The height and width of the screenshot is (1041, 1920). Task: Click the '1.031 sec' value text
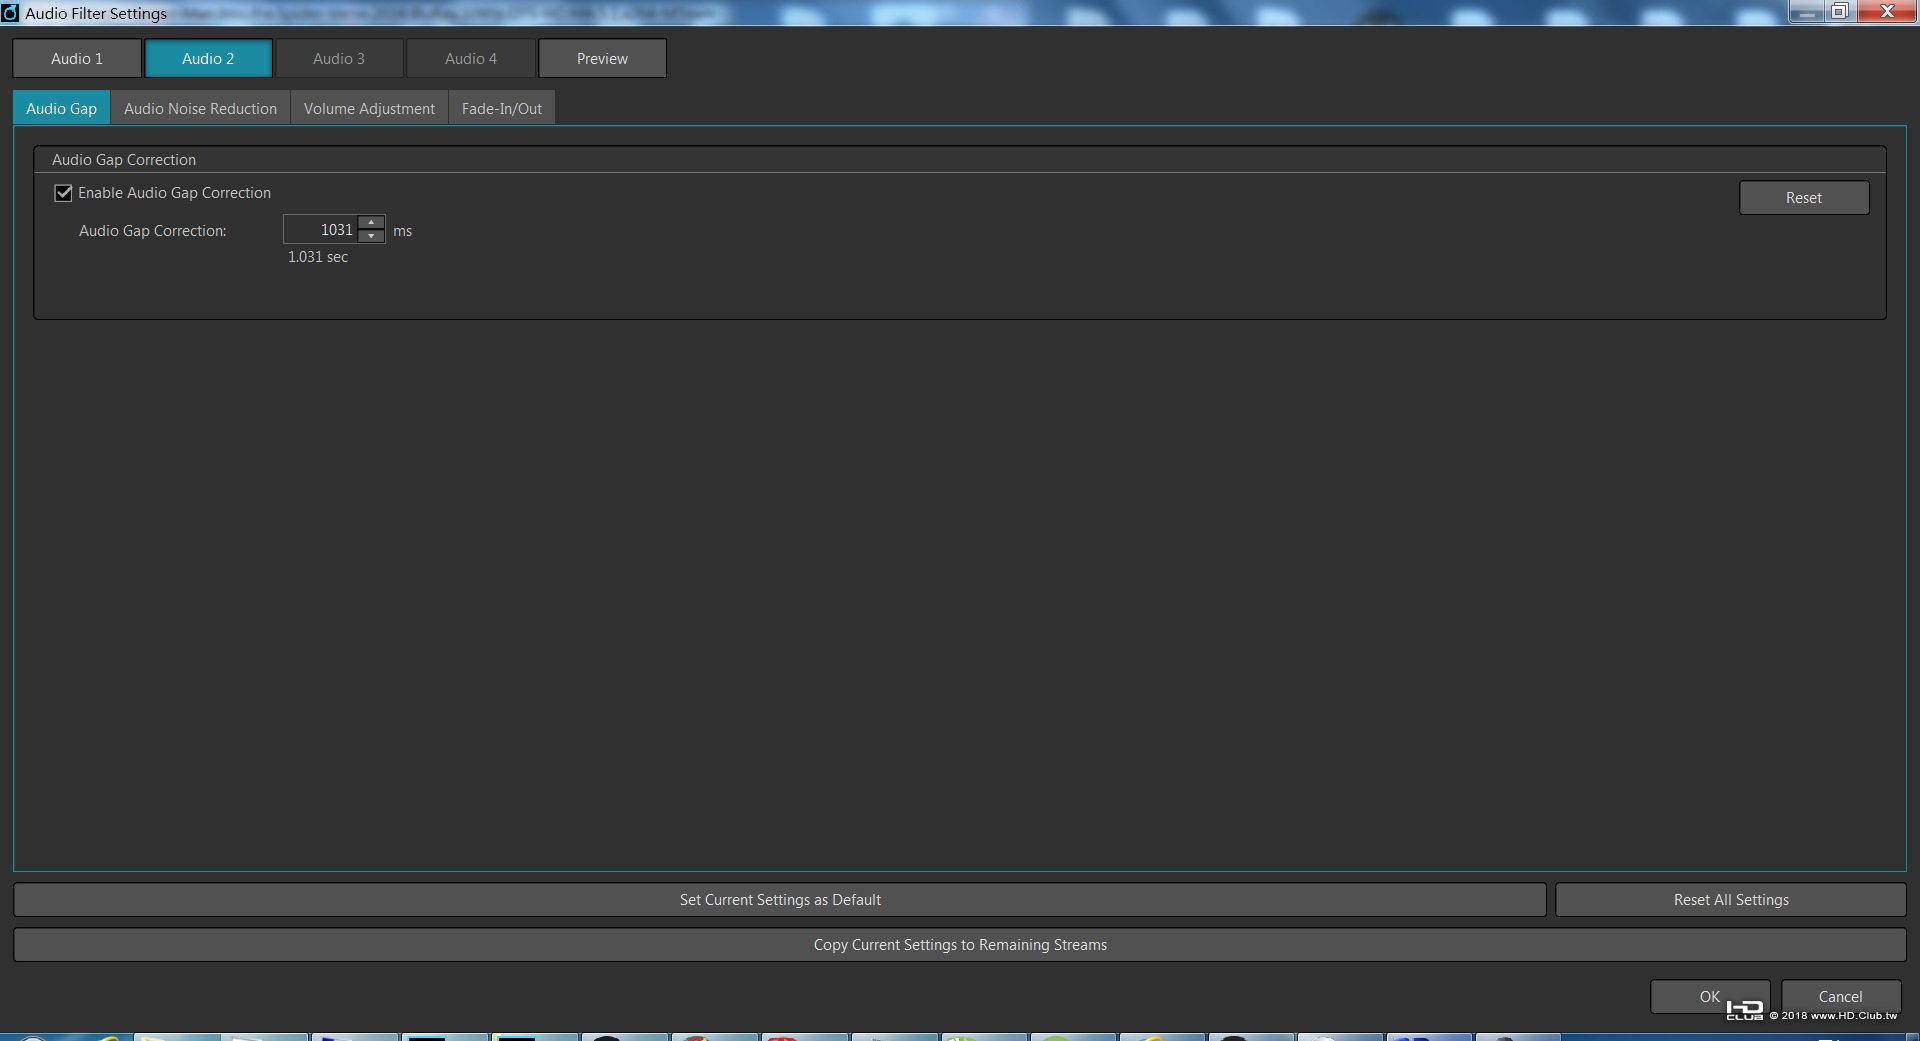(x=318, y=257)
